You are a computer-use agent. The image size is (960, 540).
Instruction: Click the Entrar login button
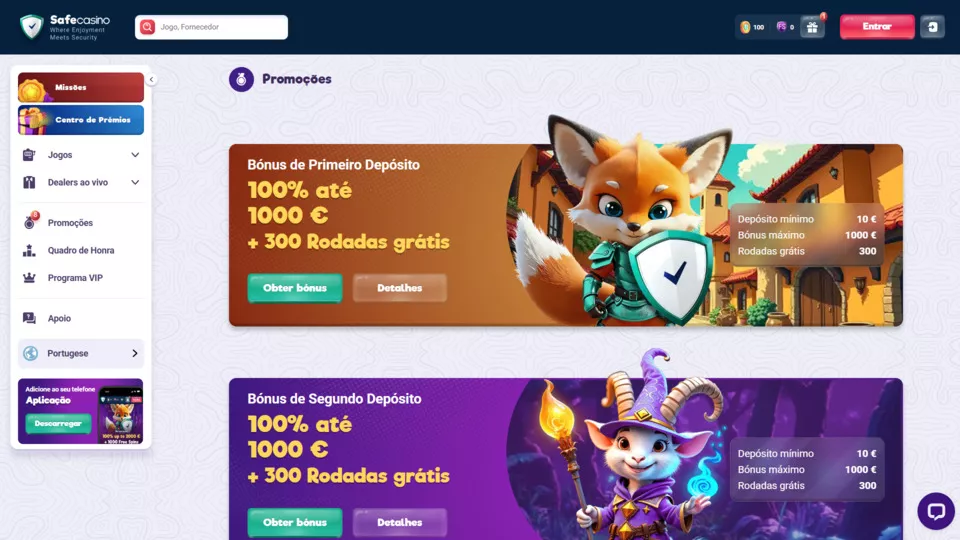(877, 27)
